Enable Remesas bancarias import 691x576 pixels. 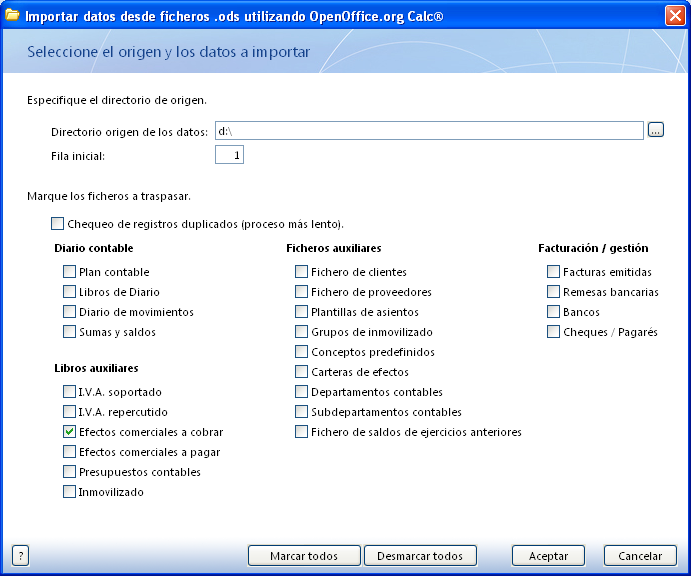(x=554, y=292)
